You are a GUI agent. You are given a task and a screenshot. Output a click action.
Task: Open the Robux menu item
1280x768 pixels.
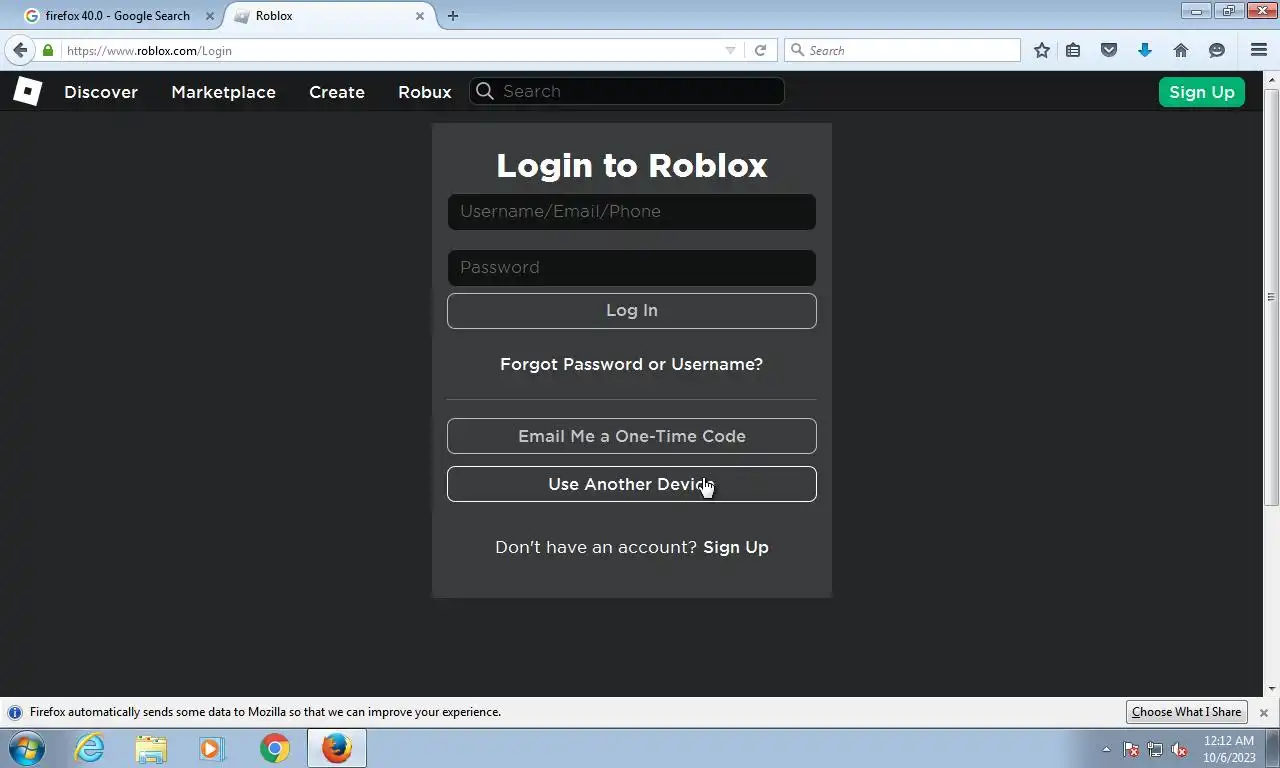[x=425, y=92]
